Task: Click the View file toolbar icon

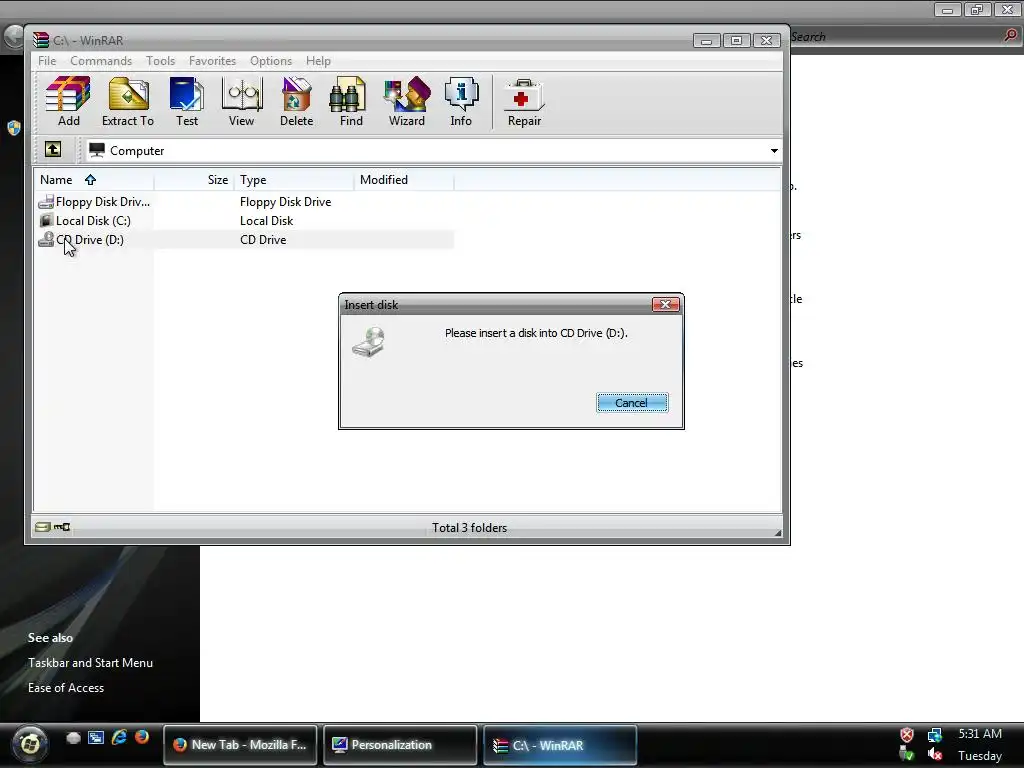Action: pyautogui.click(x=242, y=101)
